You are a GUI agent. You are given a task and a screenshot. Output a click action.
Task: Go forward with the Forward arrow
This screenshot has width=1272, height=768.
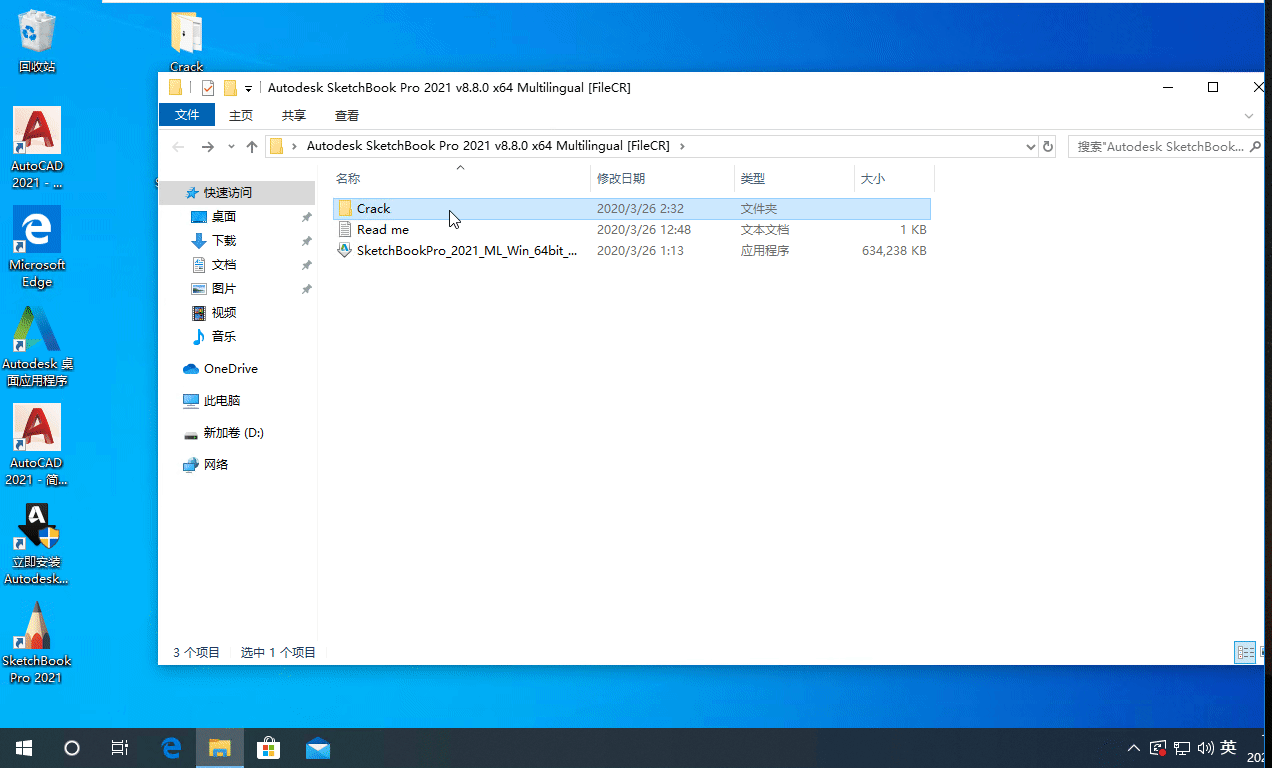[207, 146]
